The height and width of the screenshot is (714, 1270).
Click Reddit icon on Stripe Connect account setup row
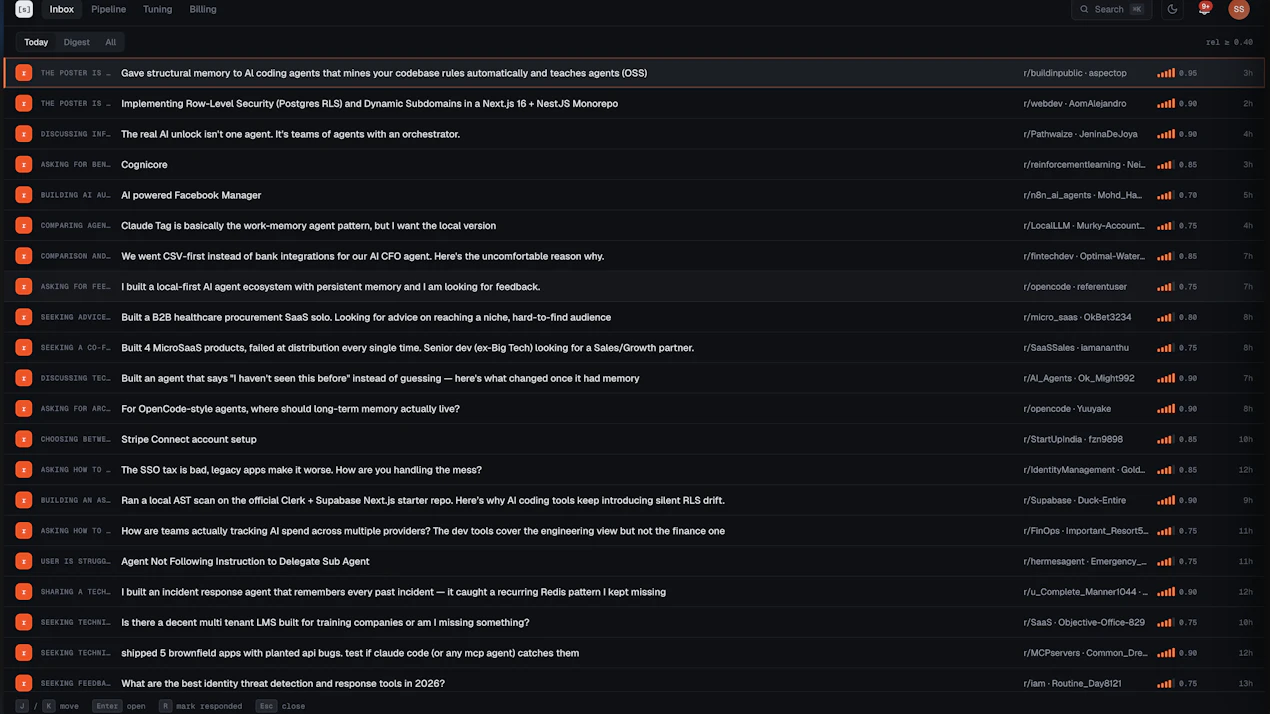pos(24,439)
